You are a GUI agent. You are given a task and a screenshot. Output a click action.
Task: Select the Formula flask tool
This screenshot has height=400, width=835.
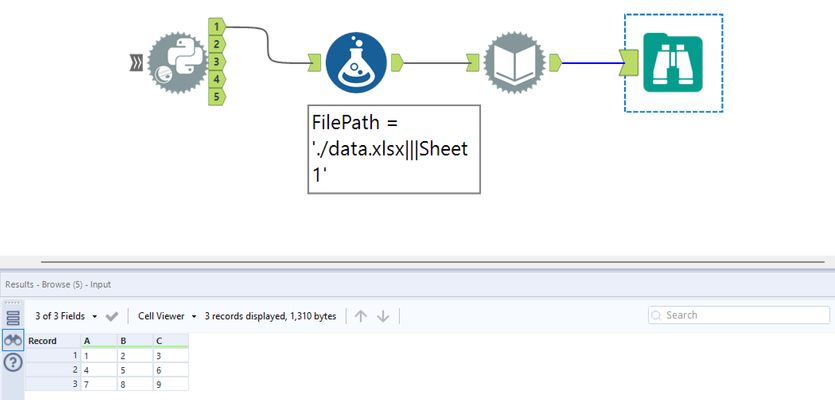tap(356, 63)
